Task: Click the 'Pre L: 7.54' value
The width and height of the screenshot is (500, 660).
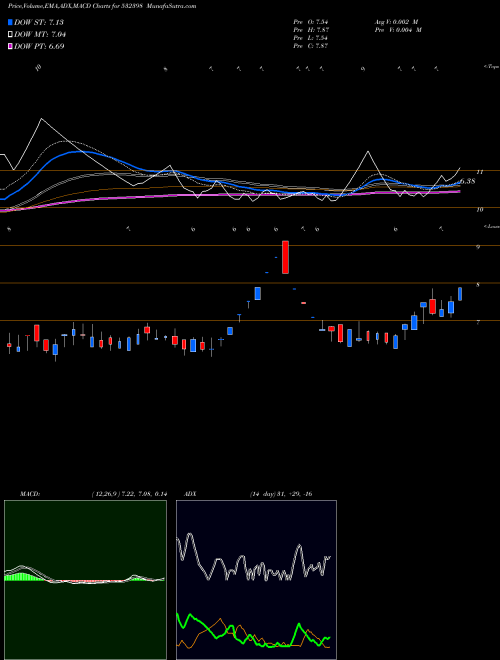Action: 311,38
